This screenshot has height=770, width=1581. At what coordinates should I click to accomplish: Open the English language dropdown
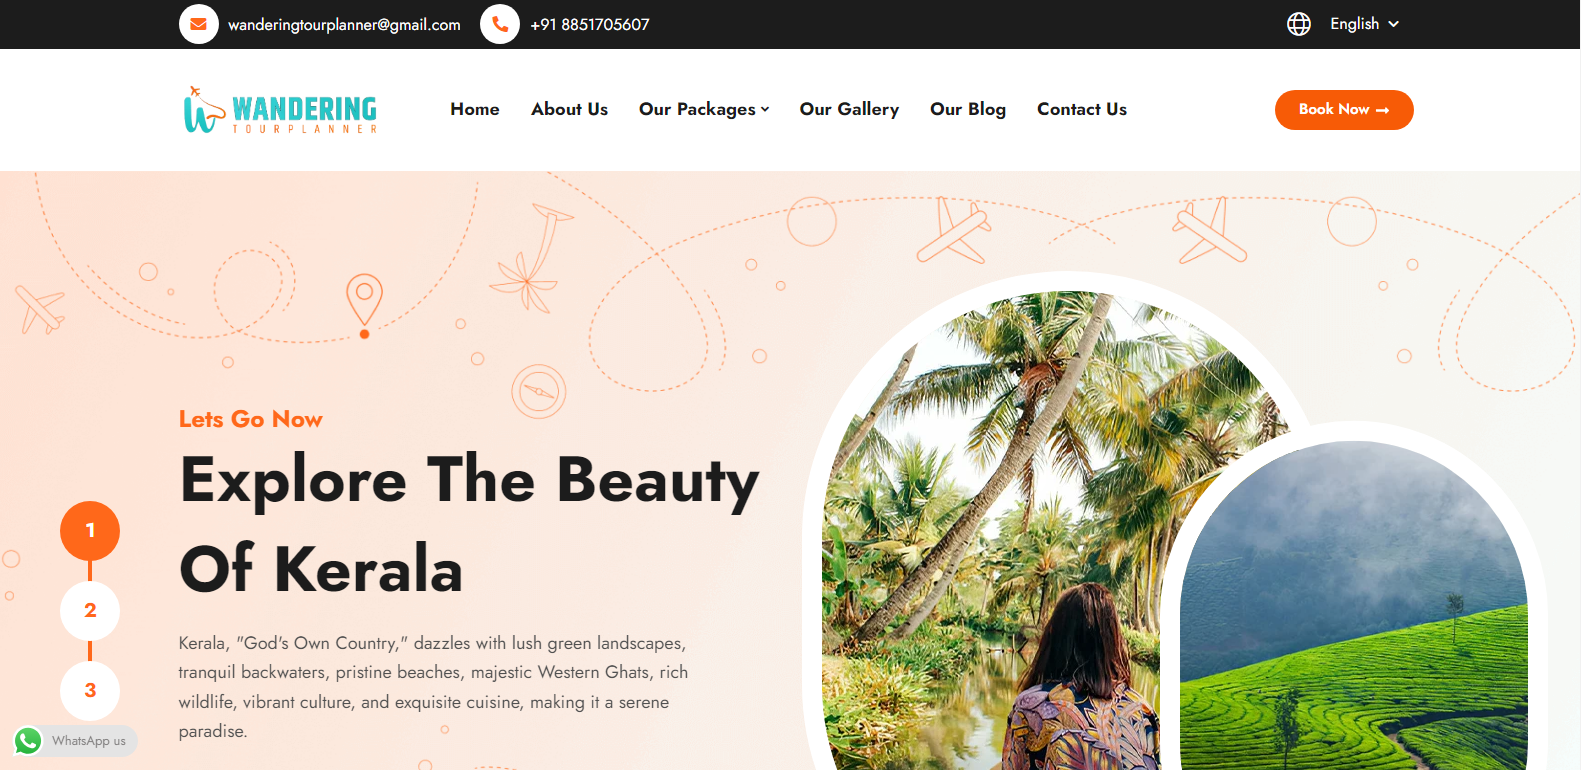tap(1364, 24)
